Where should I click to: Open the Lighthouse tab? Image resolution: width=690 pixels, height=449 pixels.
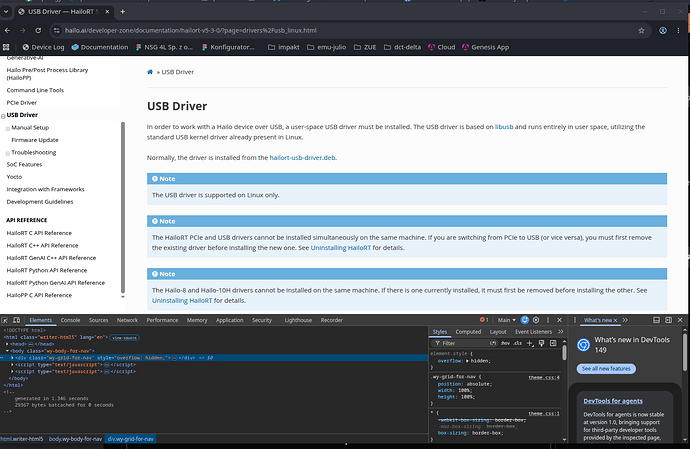click(298, 320)
